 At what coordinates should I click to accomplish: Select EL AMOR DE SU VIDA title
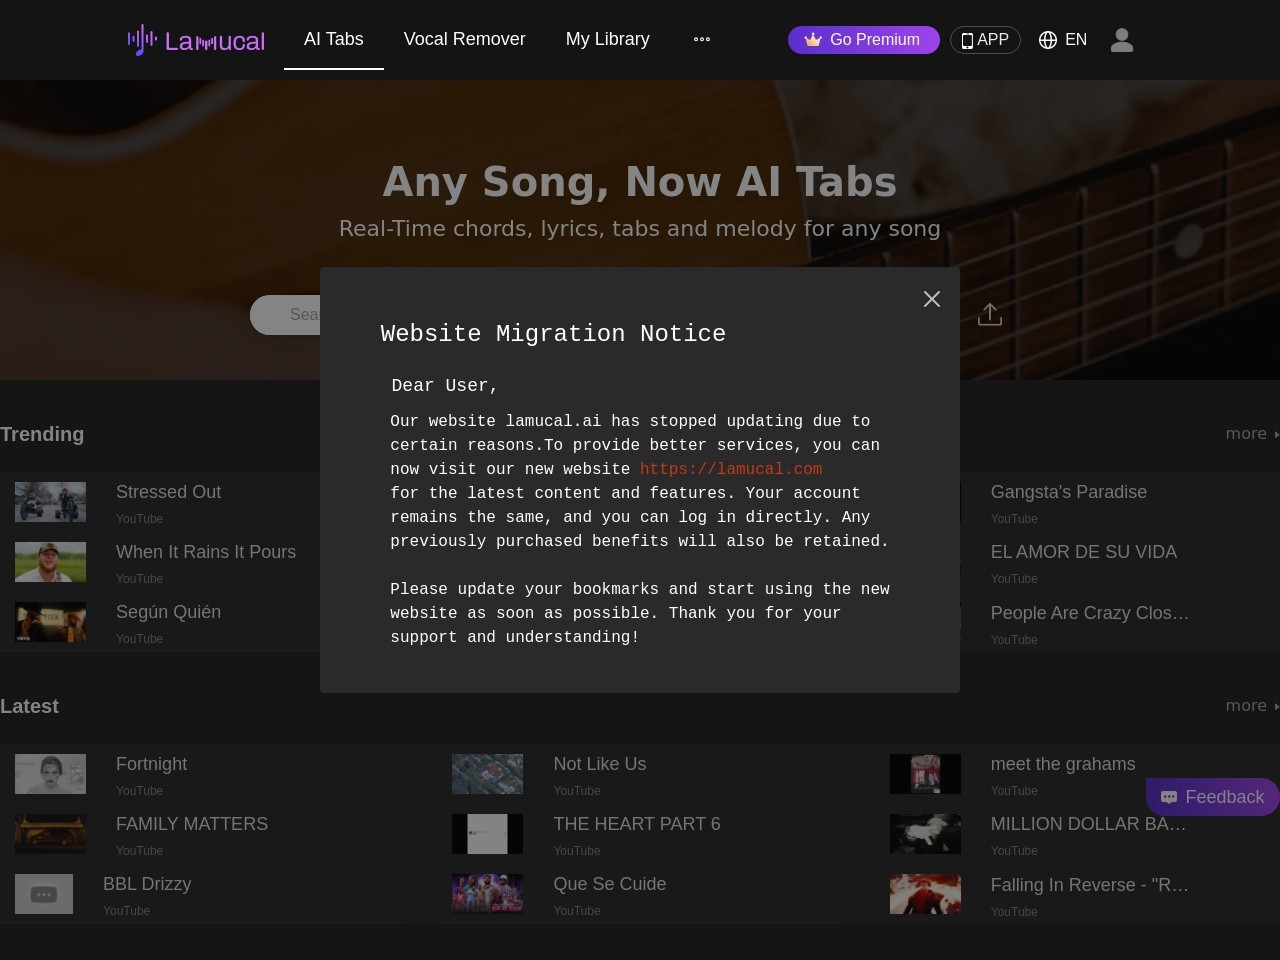click(1084, 552)
